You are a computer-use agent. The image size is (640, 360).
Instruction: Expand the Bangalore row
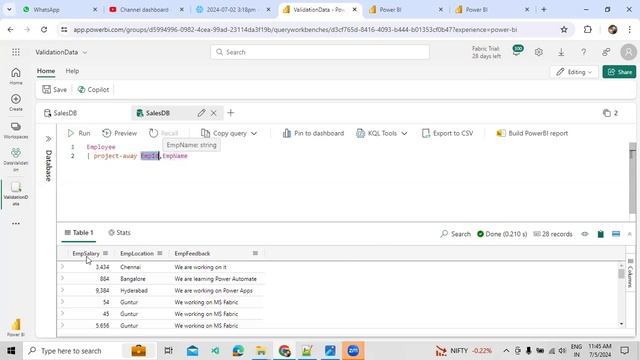coord(62,278)
